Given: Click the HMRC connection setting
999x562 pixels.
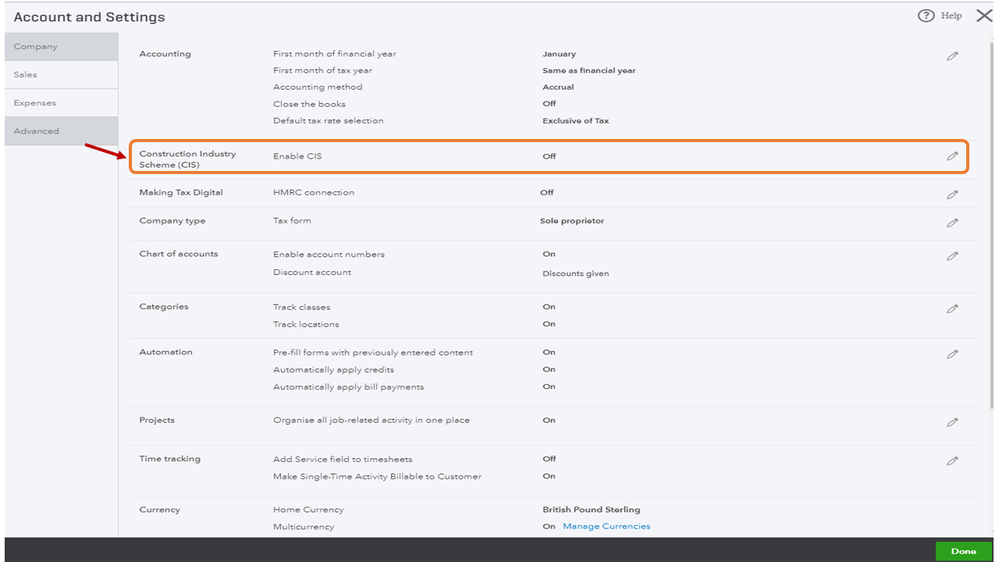Looking at the screenshot, I should [313, 192].
